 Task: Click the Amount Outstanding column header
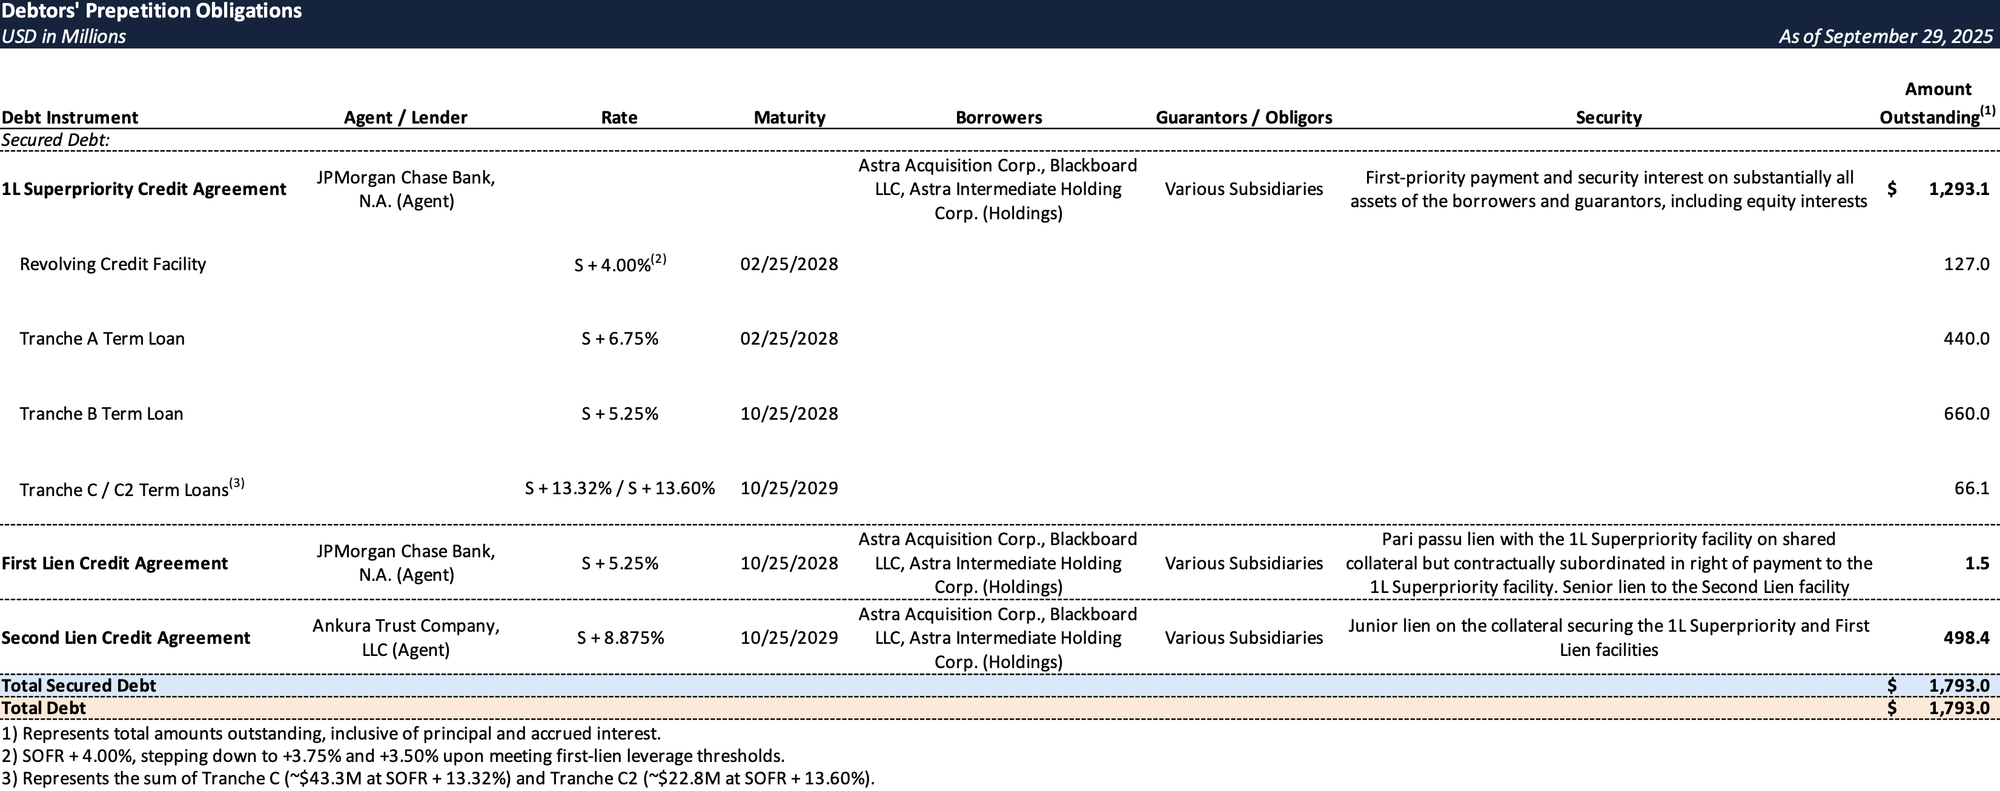1936,104
